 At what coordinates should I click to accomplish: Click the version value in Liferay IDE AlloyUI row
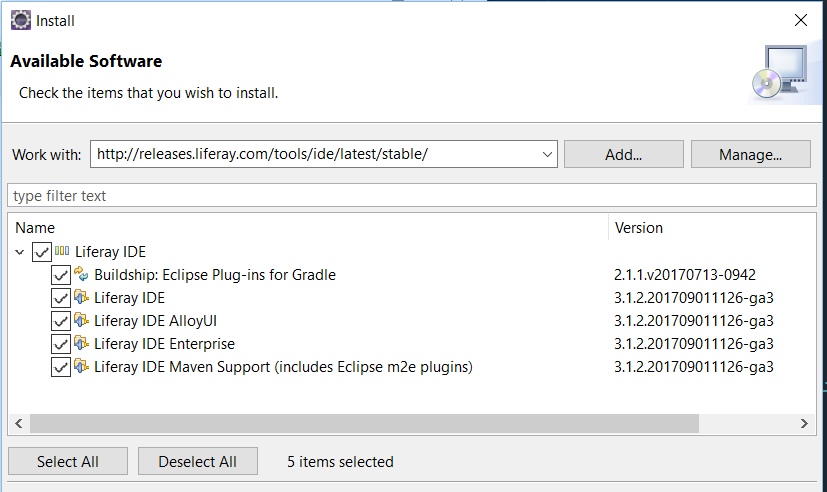(694, 321)
